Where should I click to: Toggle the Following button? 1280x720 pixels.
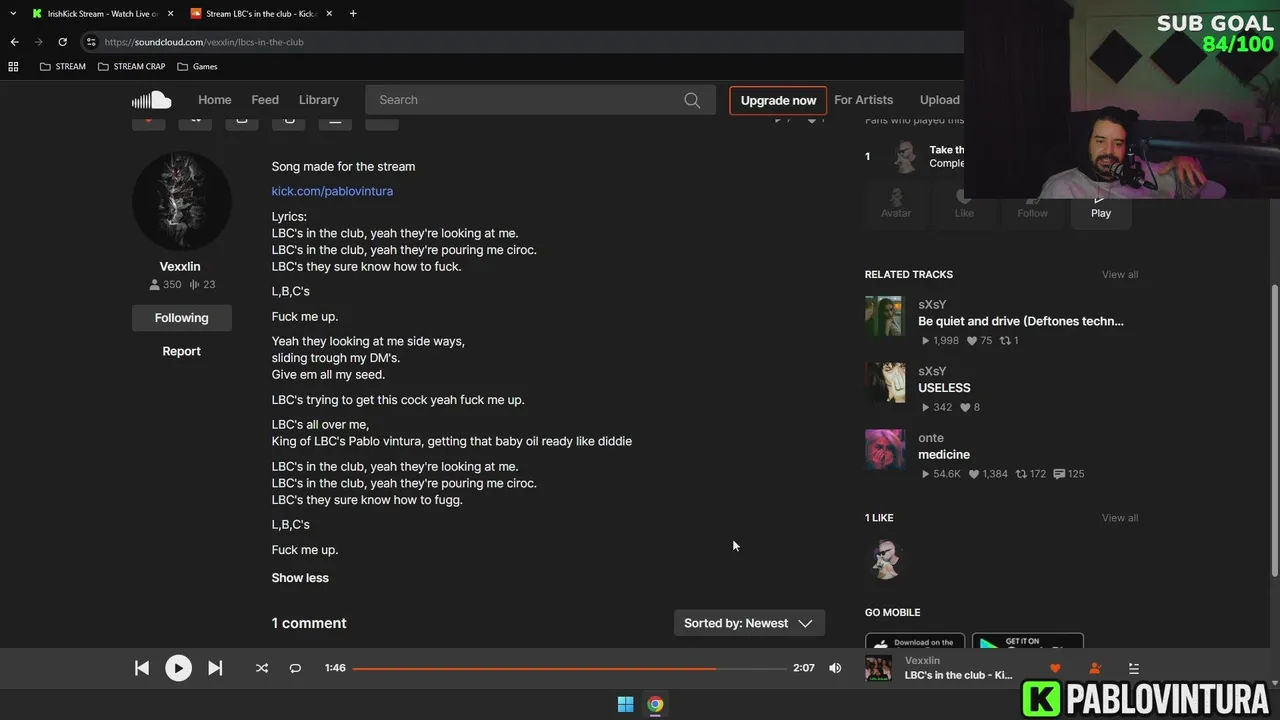pos(182,318)
